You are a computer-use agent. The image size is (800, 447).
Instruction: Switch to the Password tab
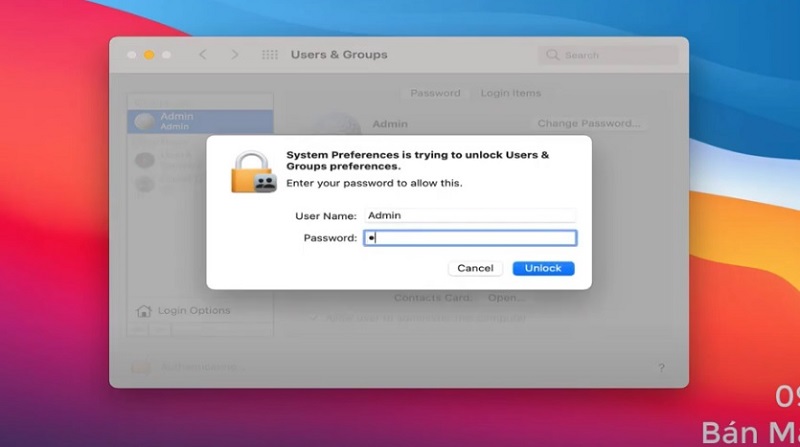[435, 93]
